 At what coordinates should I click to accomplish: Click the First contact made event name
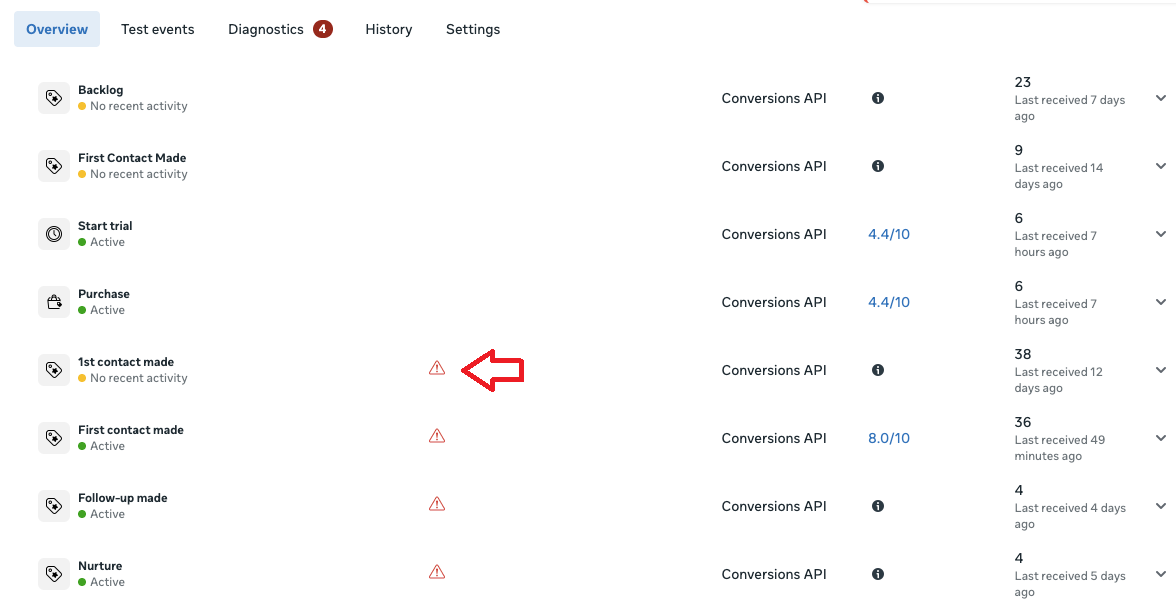(131, 430)
